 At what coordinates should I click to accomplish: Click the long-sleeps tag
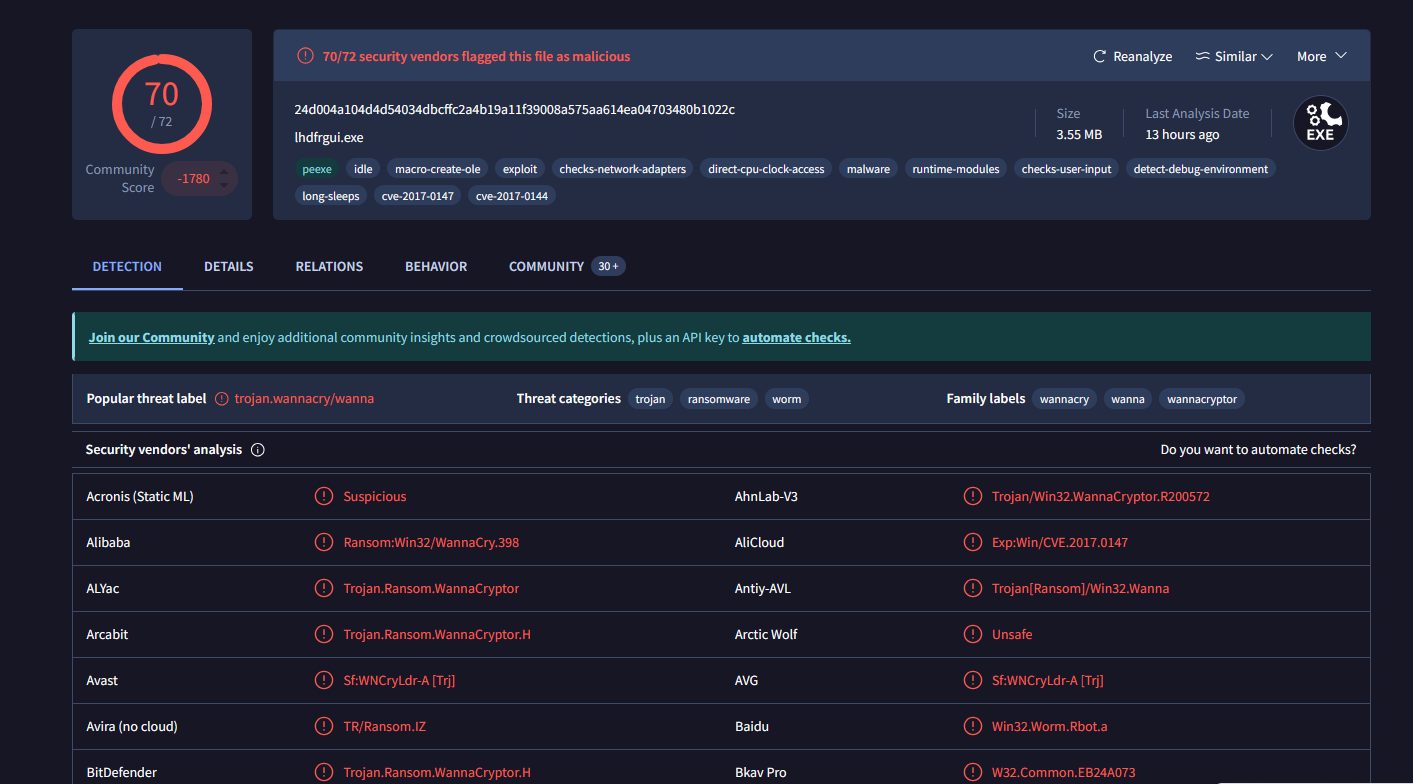[331, 196]
